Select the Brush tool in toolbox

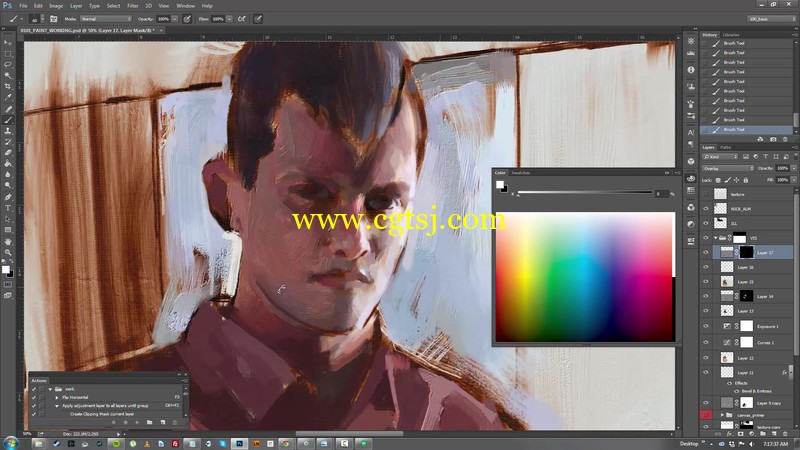tap(8, 120)
